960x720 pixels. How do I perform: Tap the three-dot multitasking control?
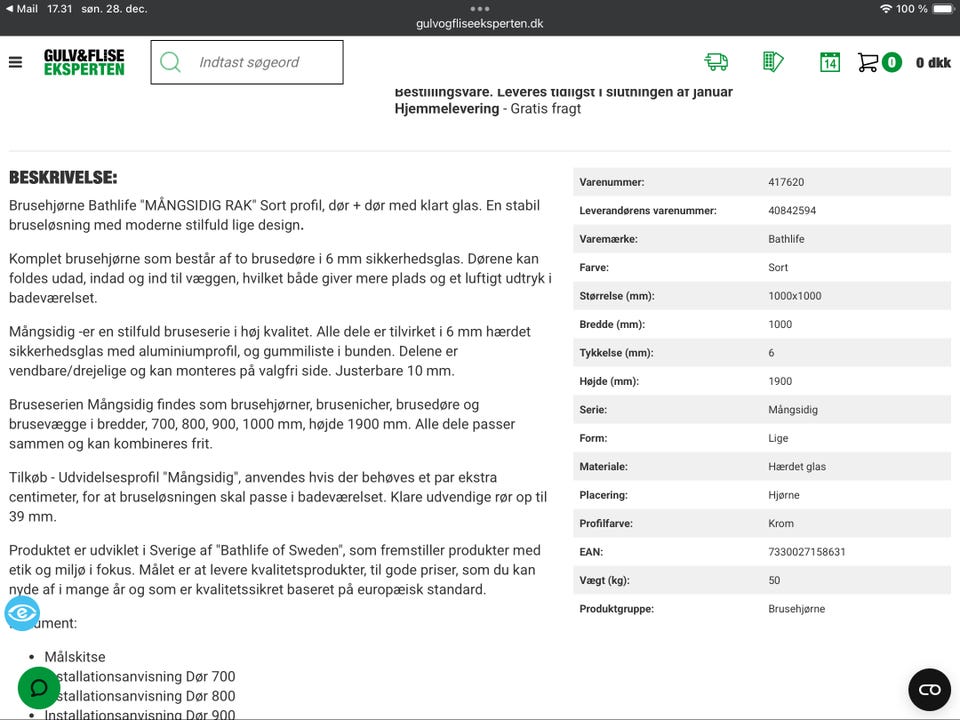[x=479, y=9]
